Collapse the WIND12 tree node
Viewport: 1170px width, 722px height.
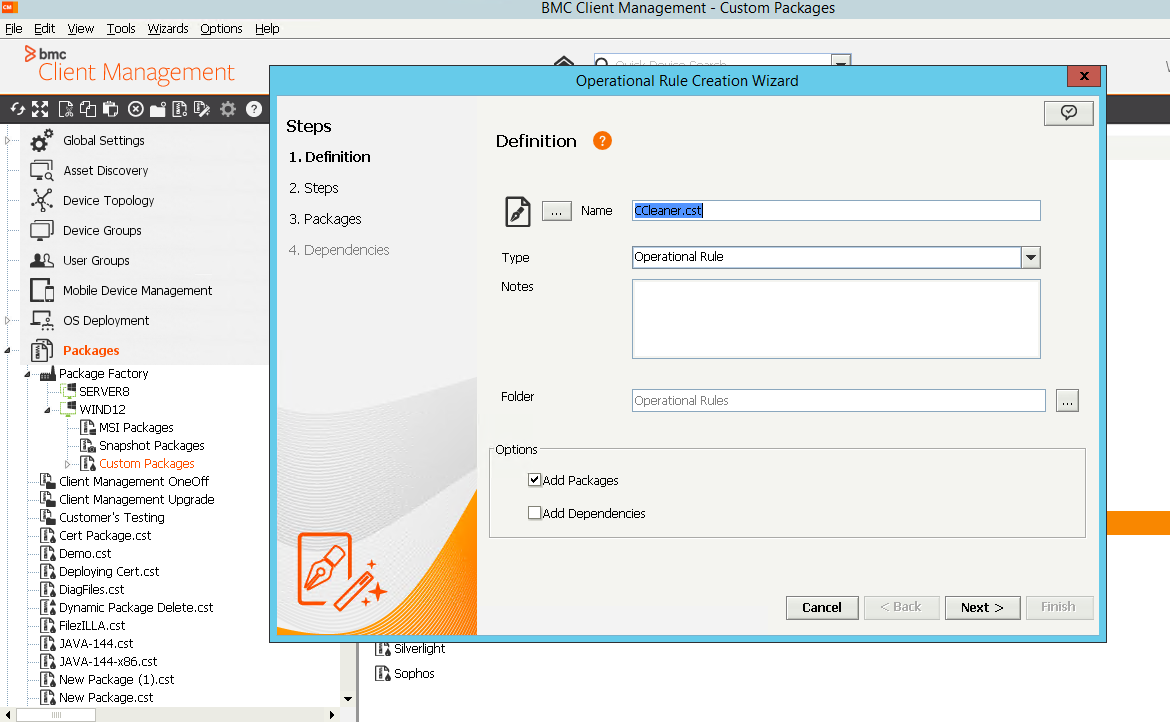pyautogui.click(x=47, y=410)
